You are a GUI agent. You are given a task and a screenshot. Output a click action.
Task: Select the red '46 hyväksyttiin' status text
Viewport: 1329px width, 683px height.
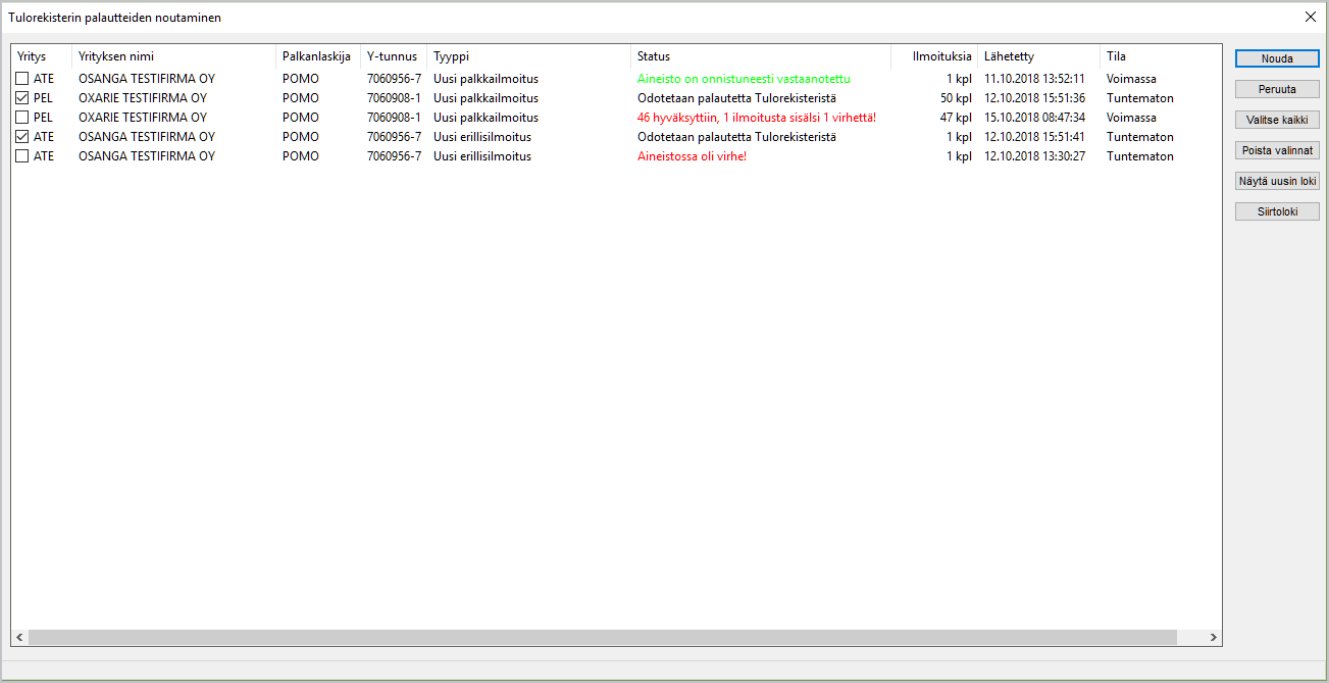pyautogui.click(x=756, y=118)
